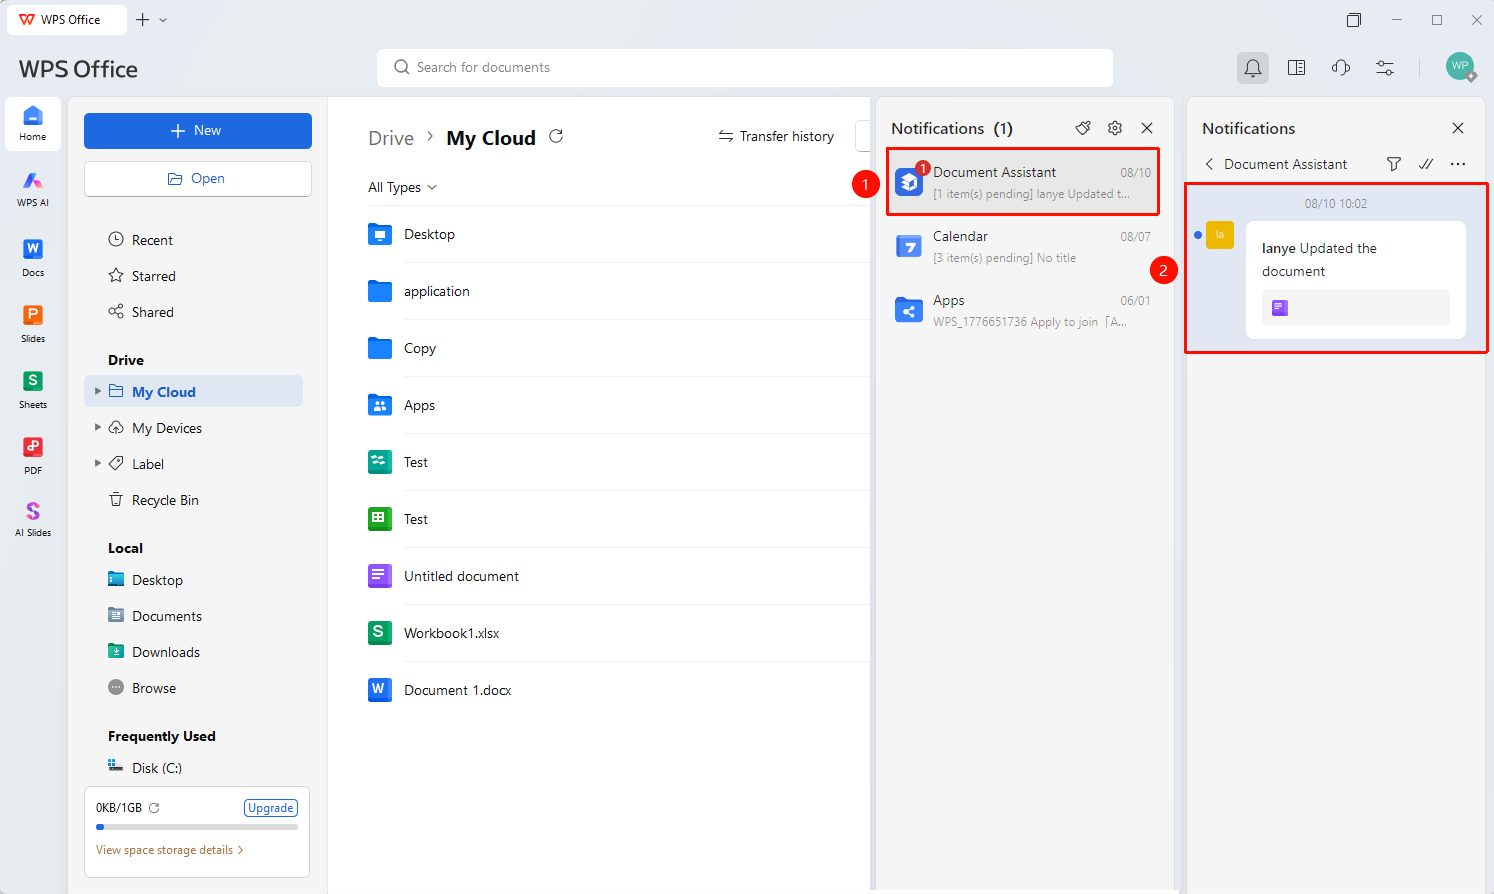
Task: Click the Upgrade storage button
Action: point(271,808)
